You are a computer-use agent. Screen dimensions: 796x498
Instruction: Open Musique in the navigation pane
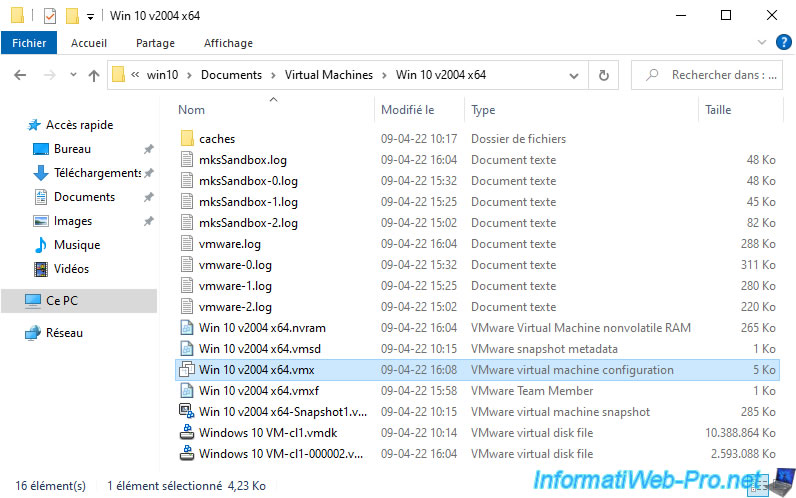click(77, 245)
